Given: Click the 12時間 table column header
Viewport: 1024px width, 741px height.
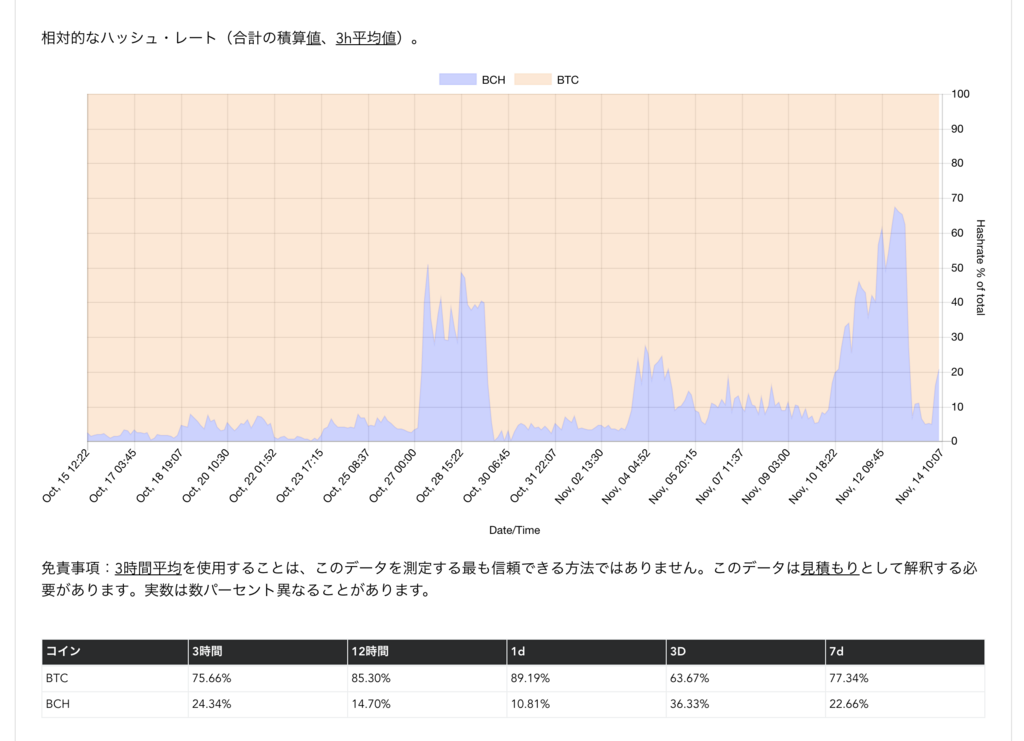Looking at the screenshot, I should point(427,652).
